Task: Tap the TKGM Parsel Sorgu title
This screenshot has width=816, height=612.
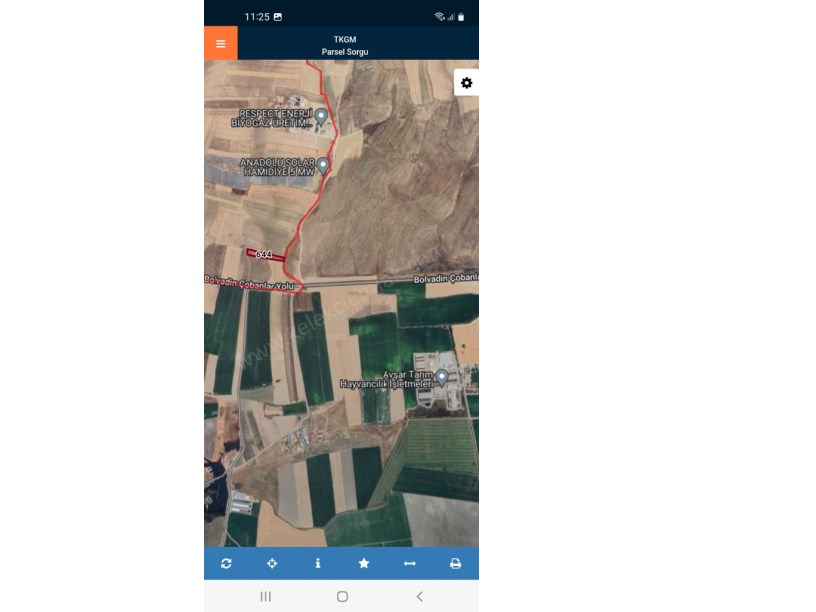Action: point(345,45)
